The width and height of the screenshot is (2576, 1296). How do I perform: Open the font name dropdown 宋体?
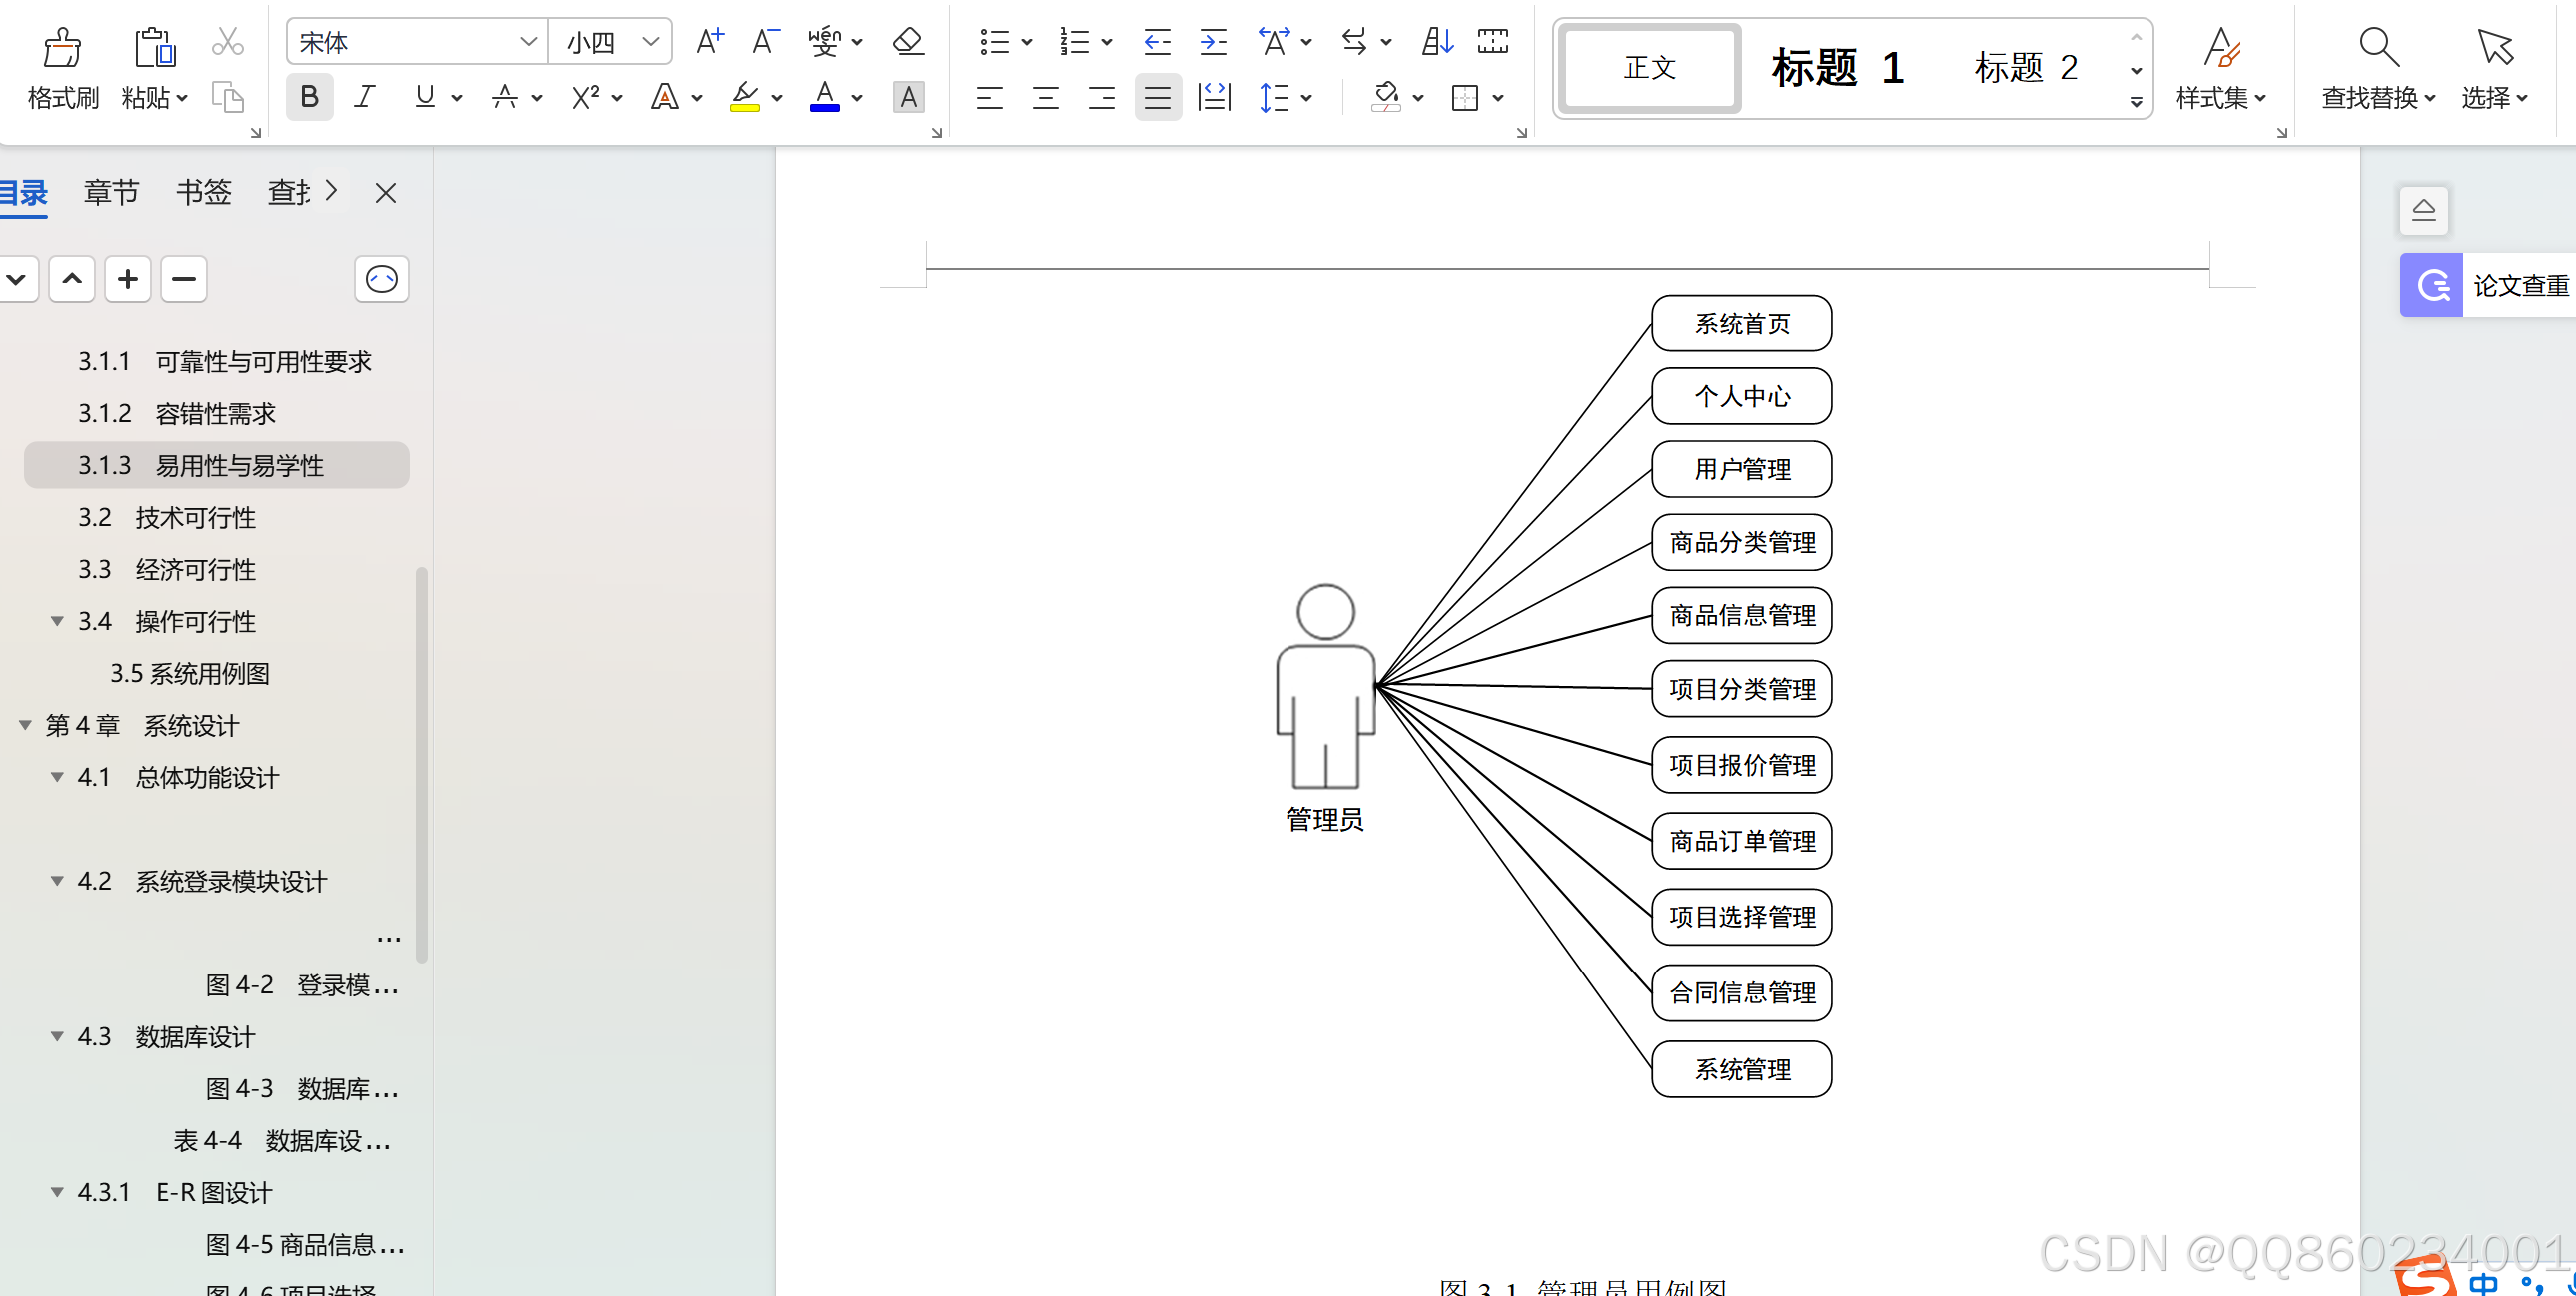529,42
